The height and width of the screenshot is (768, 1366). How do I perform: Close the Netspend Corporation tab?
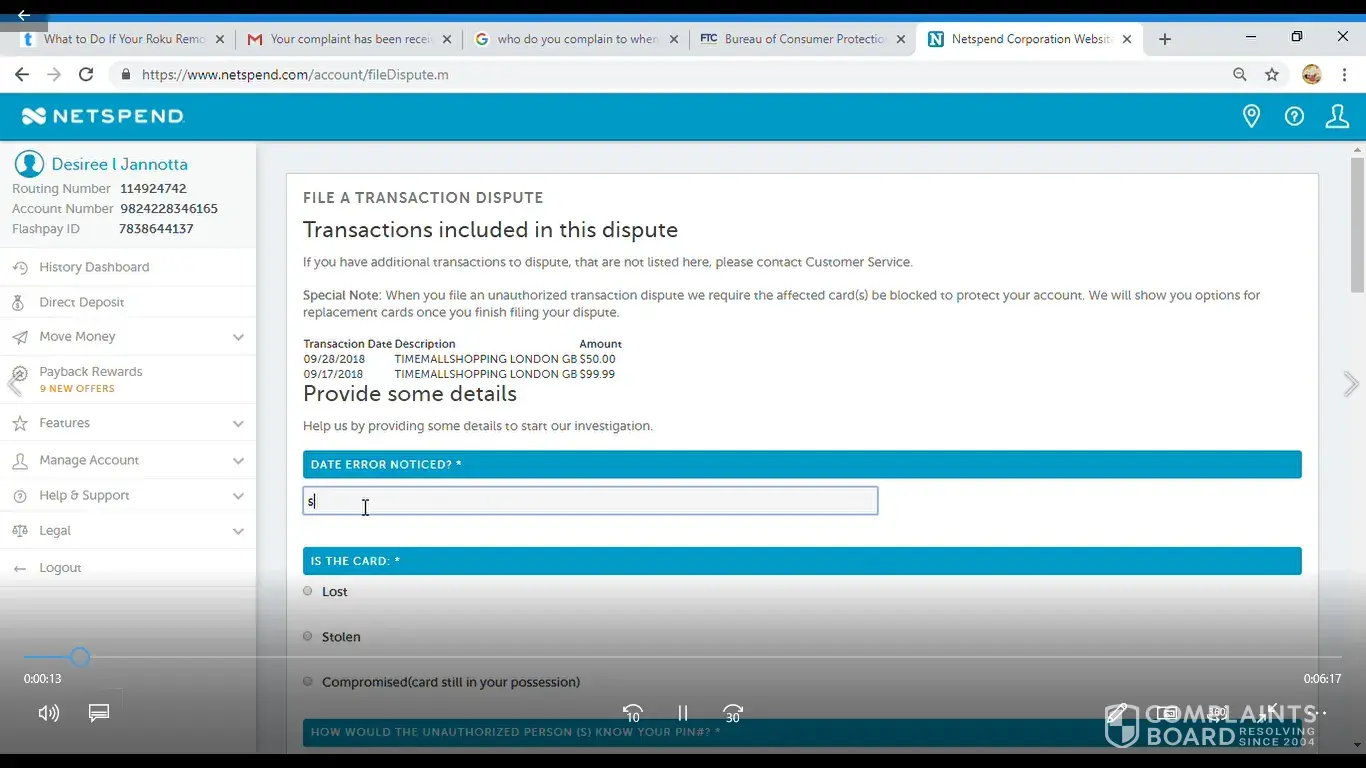click(1127, 39)
